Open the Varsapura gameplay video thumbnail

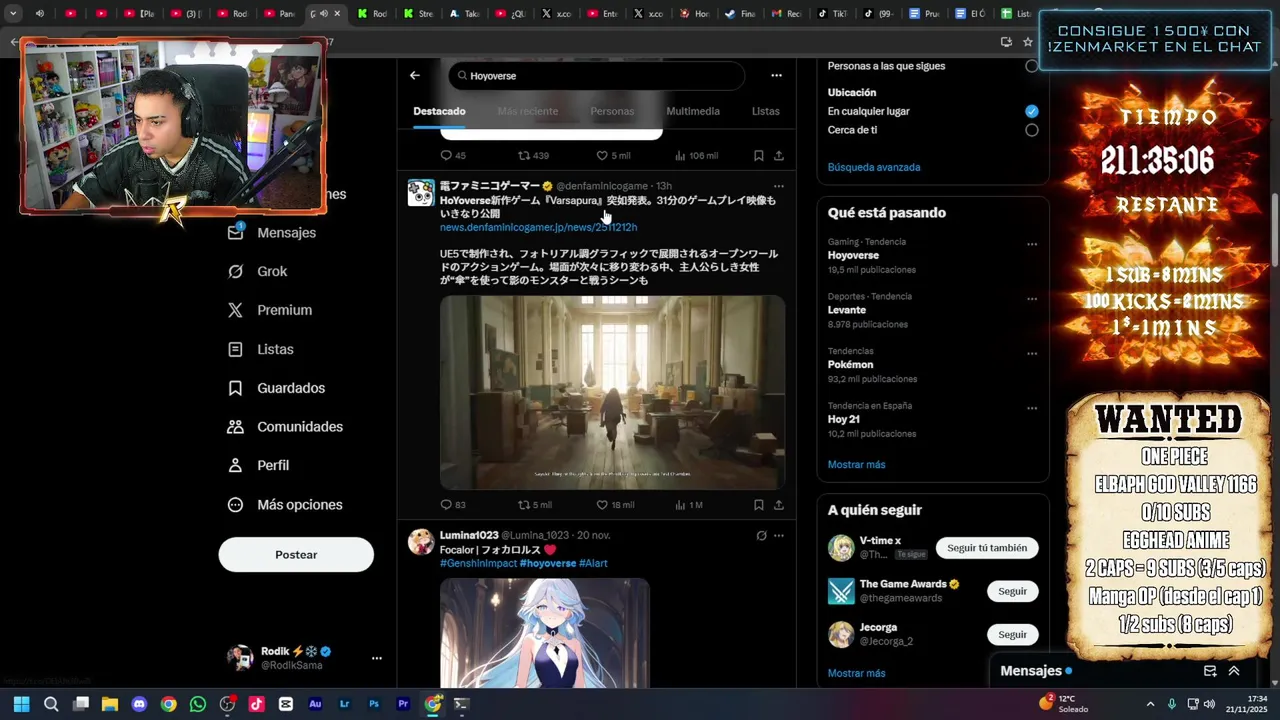[x=612, y=392]
